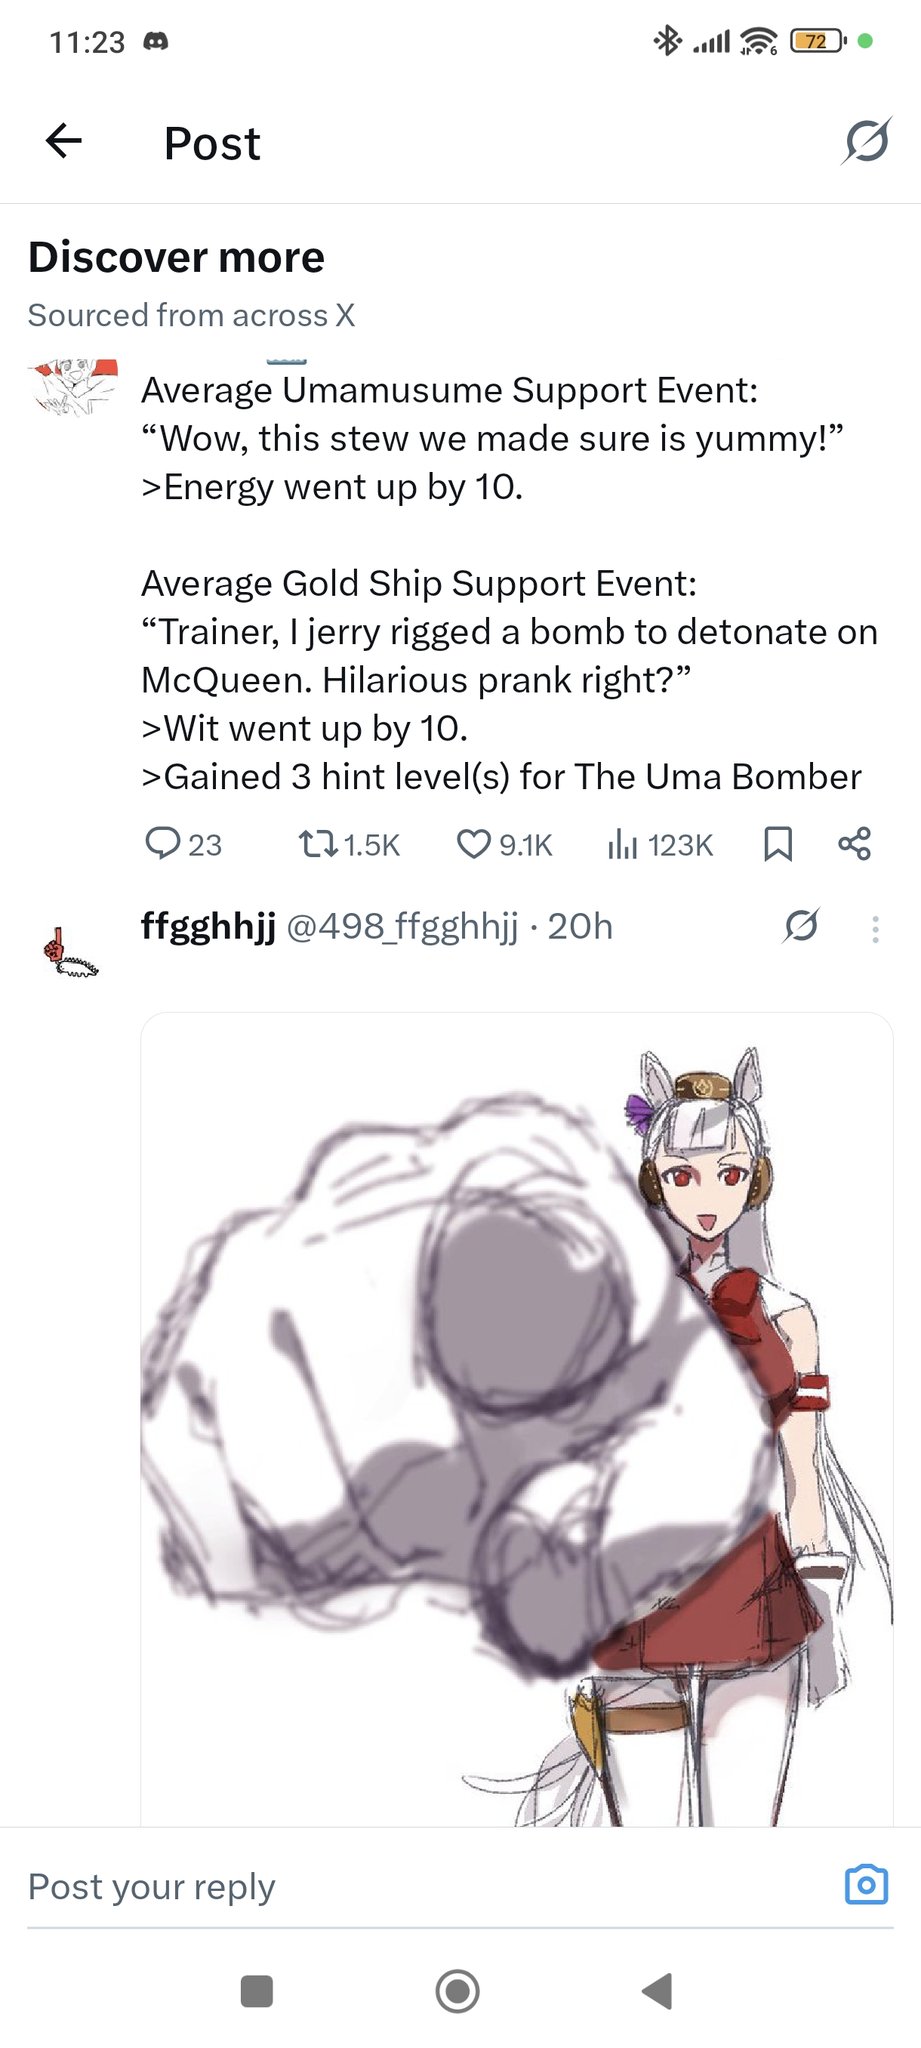
Task: Open replies via the 23 comments icon
Action: pyautogui.click(x=183, y=845)
